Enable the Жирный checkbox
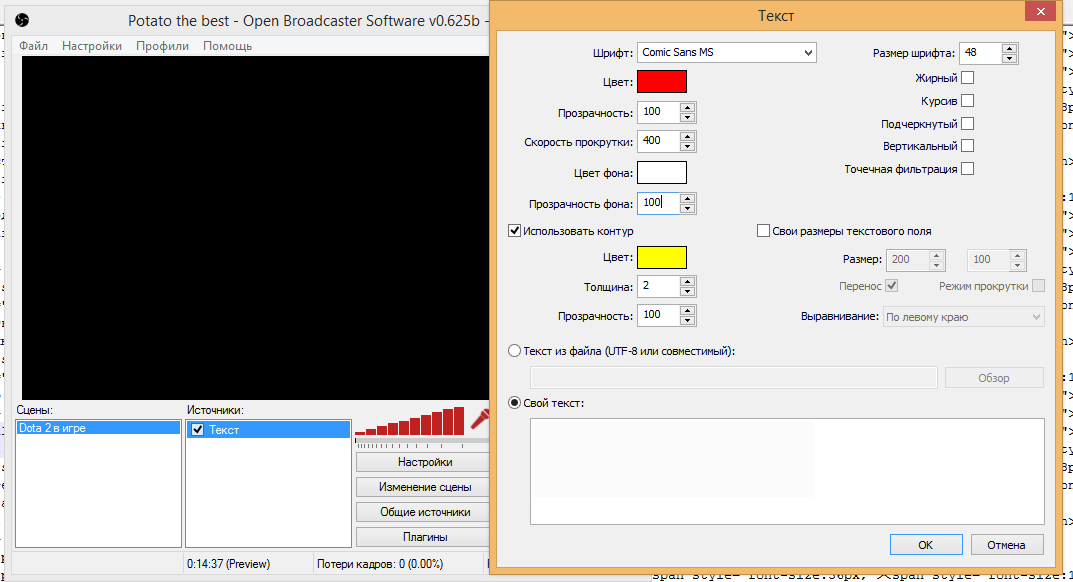 (x=968, y=77)
